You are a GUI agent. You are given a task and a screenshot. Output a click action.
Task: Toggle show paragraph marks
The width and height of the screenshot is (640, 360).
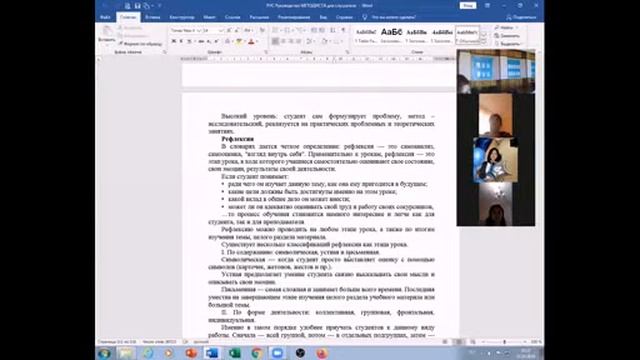coord(343,31)
